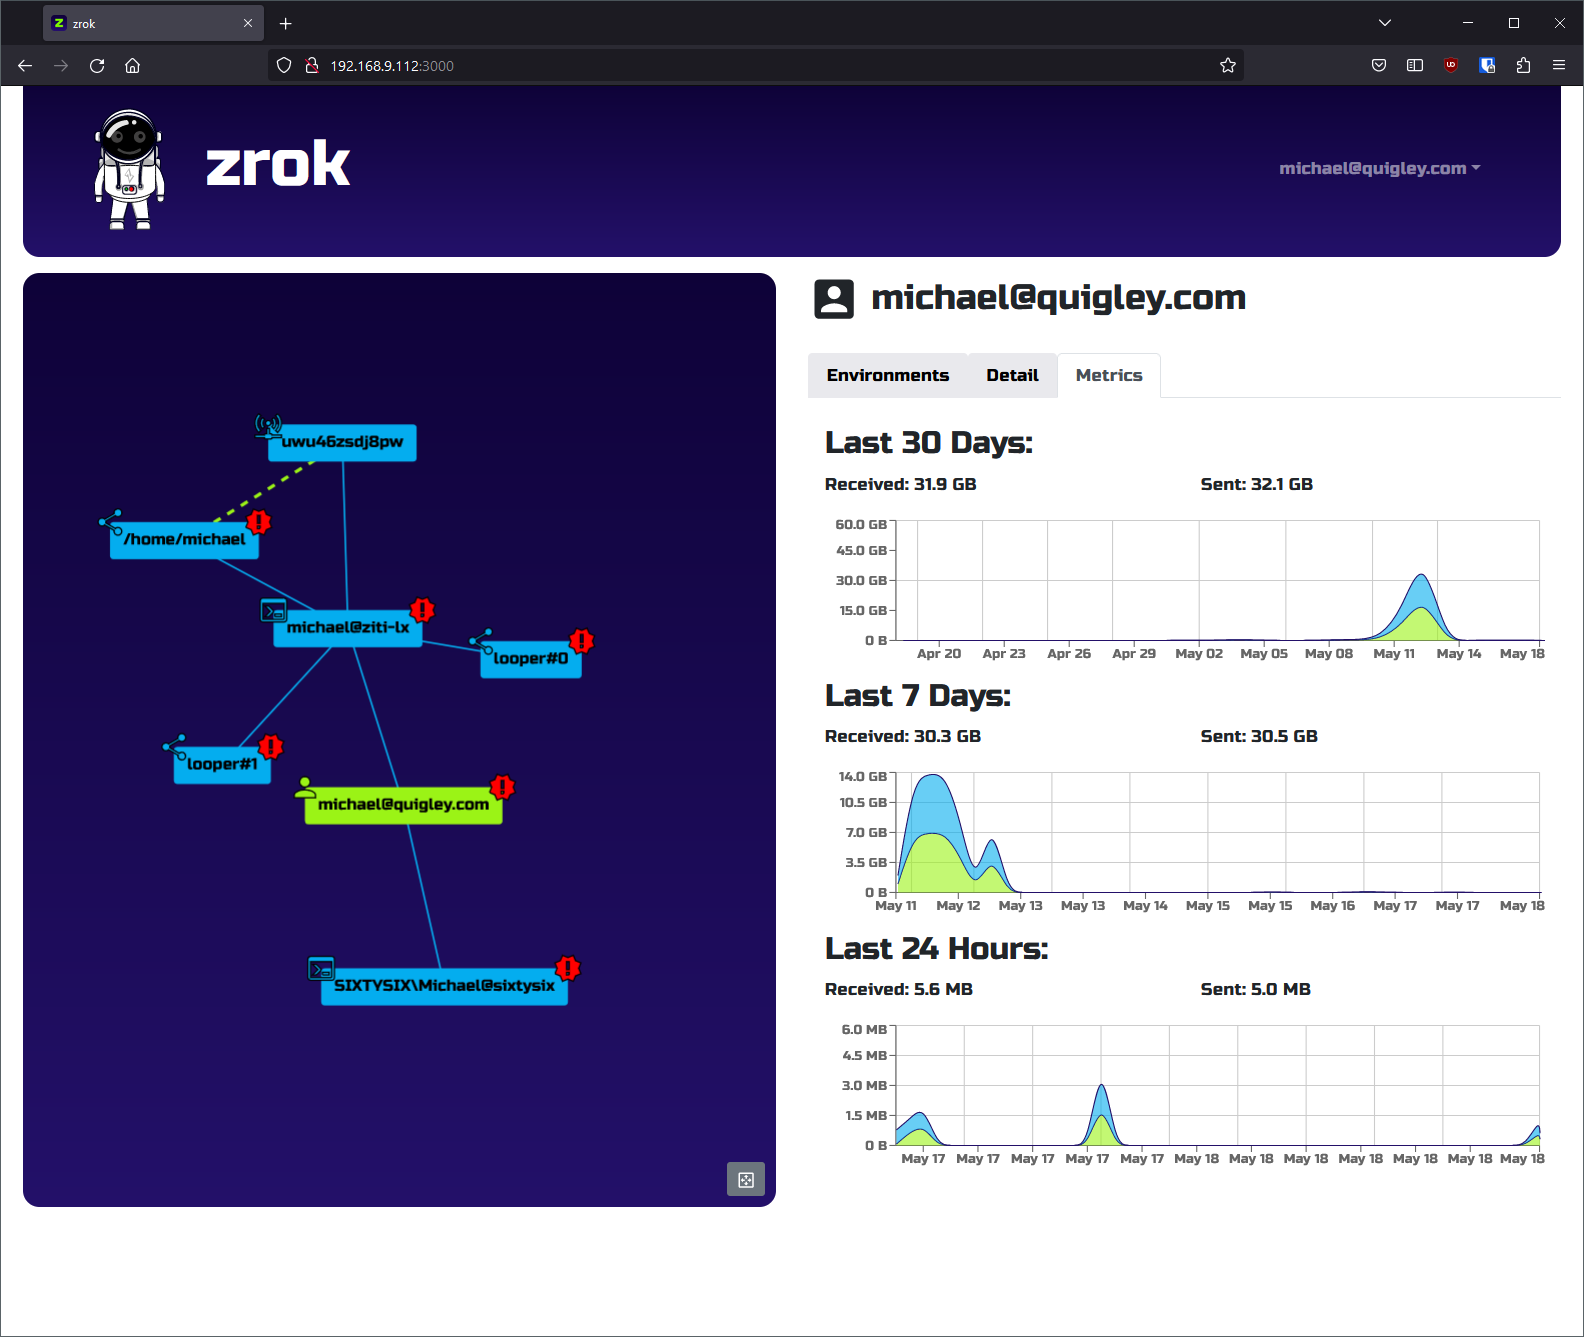Click the red alert badge on michael@ziti-lx node
Viewport: 1584px width, 1337px height.
[422, 610]
